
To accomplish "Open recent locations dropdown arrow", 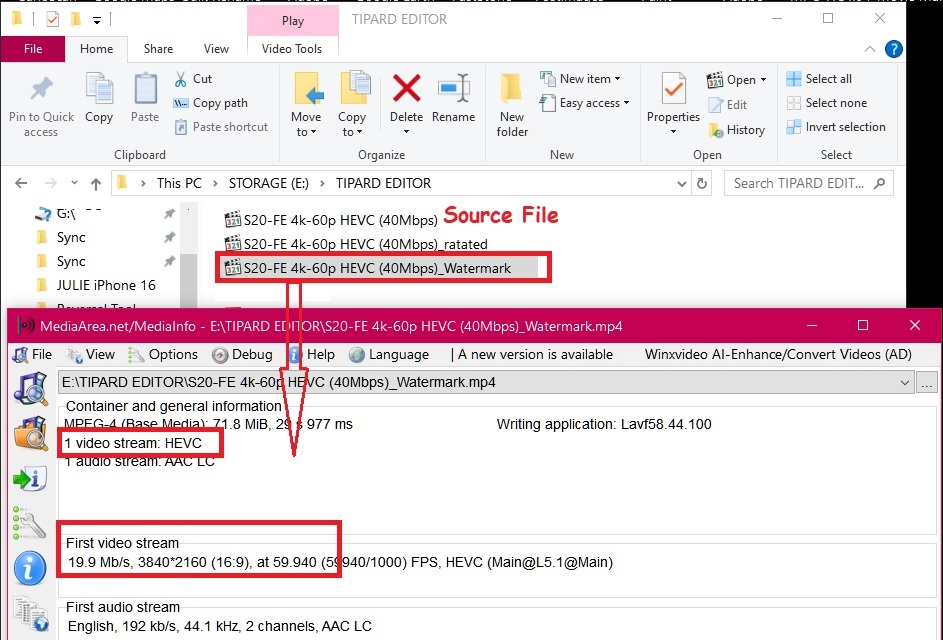I will (x=73, y=182).
